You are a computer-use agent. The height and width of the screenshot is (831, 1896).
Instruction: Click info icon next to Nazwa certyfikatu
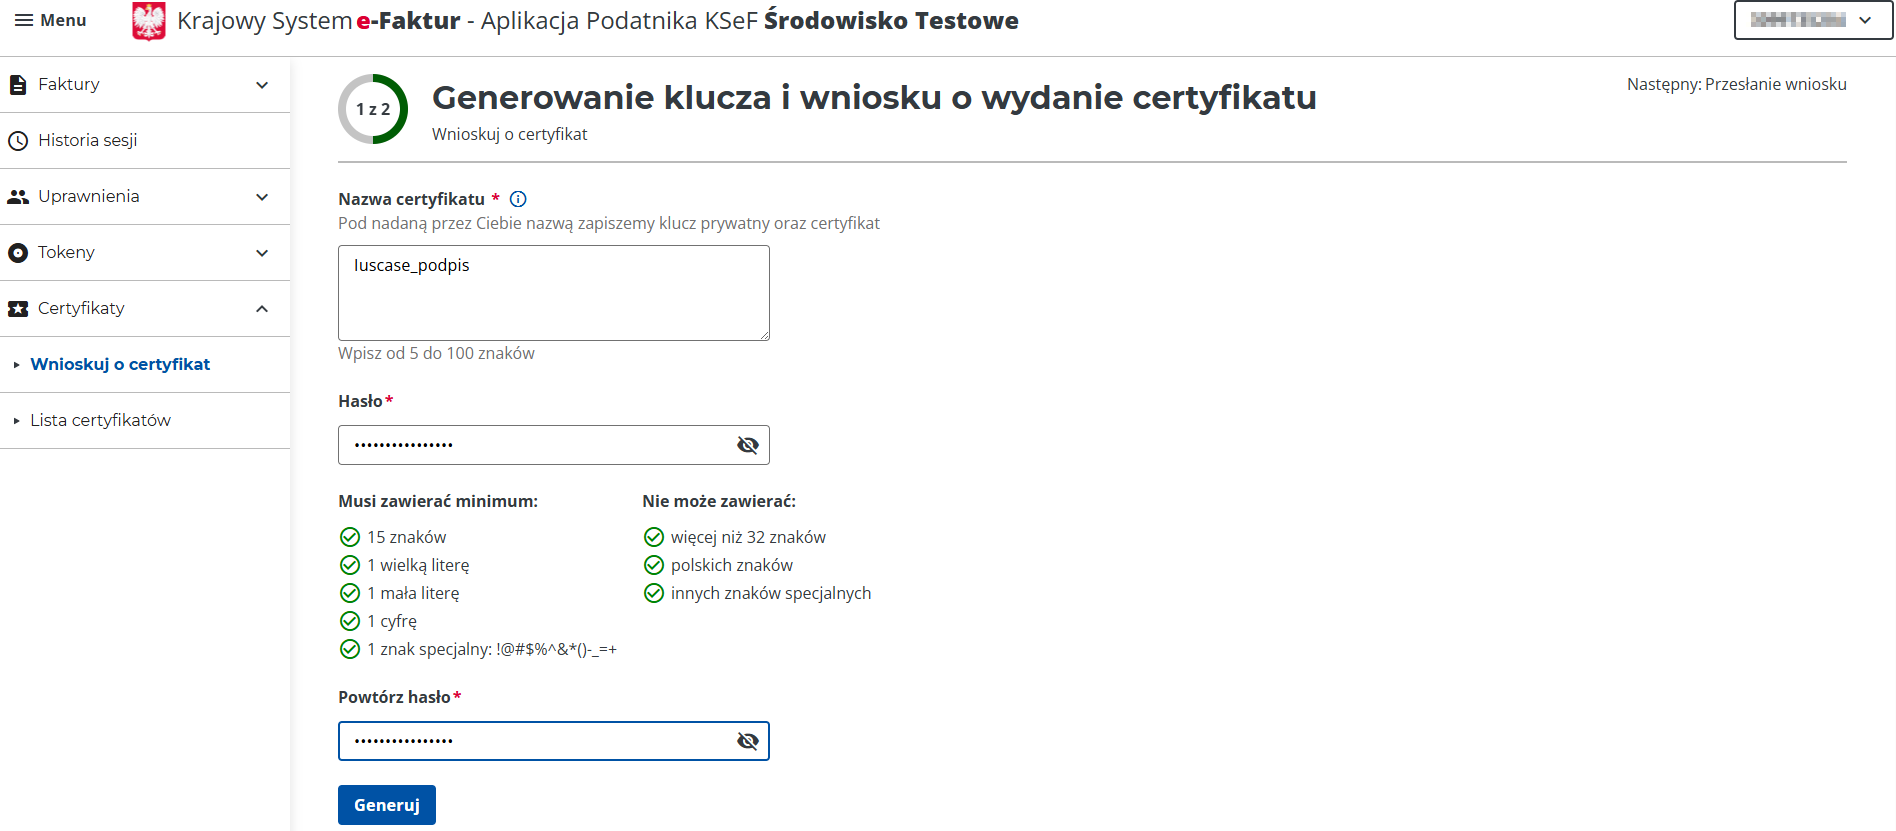[518, 199]
